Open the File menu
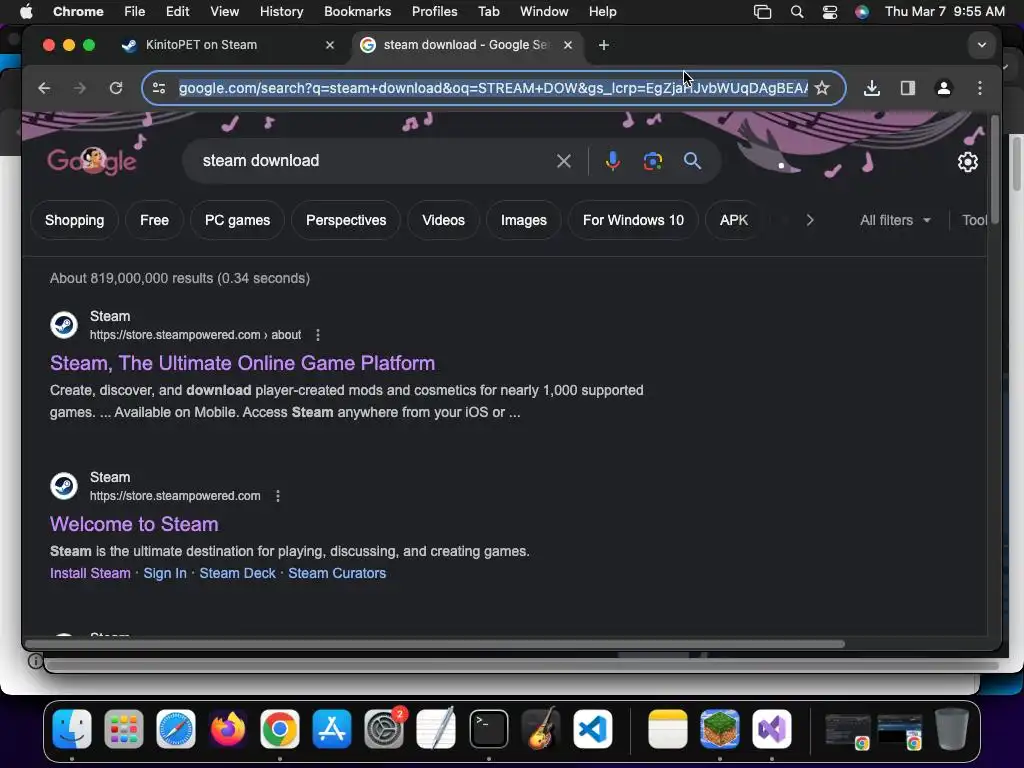The width and height of the screenshot is (1024, 768). (135, 12)
